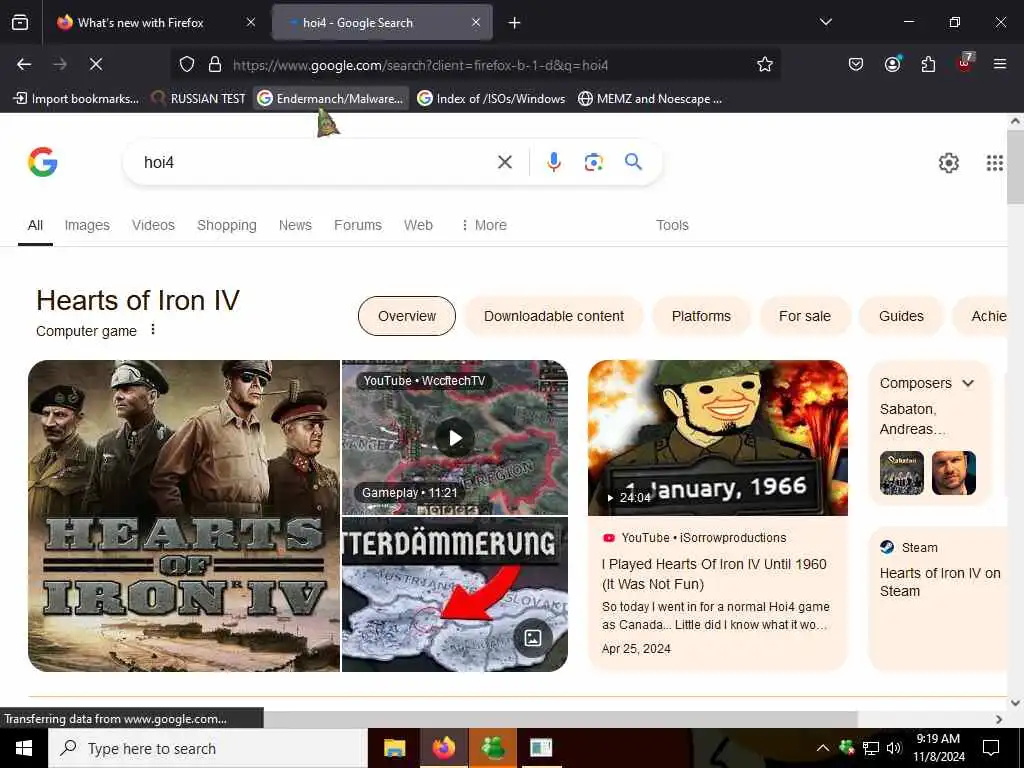1024x768 pixels.
Task: Open the Andreas composer portrait thumbnail
Action: [953, 473]
